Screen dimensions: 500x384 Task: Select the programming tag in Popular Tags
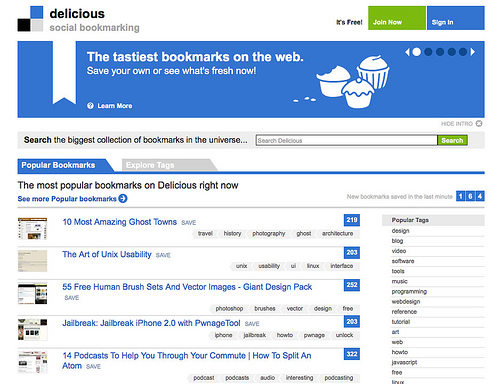click(409, 292)
